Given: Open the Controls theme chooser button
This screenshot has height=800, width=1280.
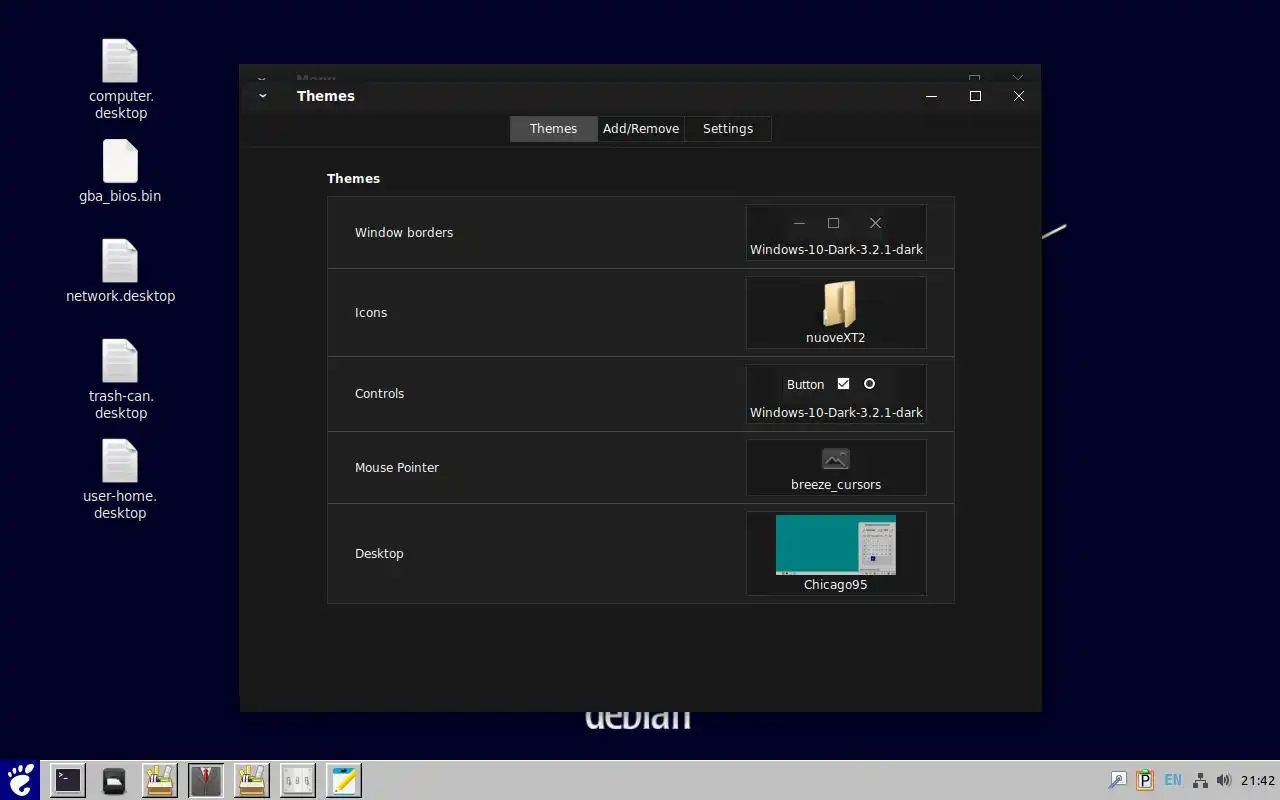Looking at the screenshot, I should point(836,394).
